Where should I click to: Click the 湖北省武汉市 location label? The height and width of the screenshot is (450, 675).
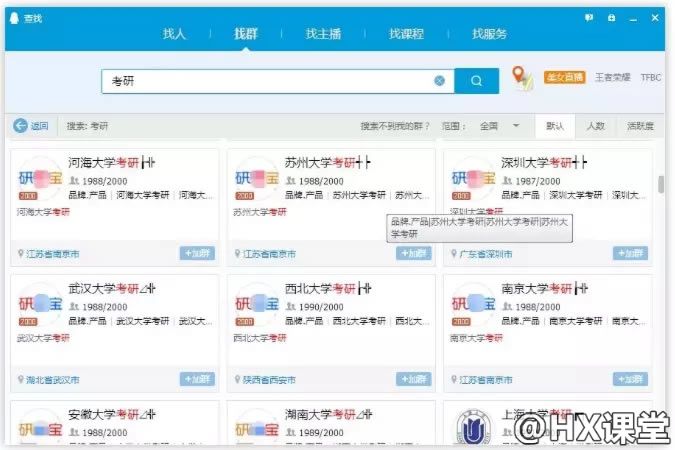[53, 380]
